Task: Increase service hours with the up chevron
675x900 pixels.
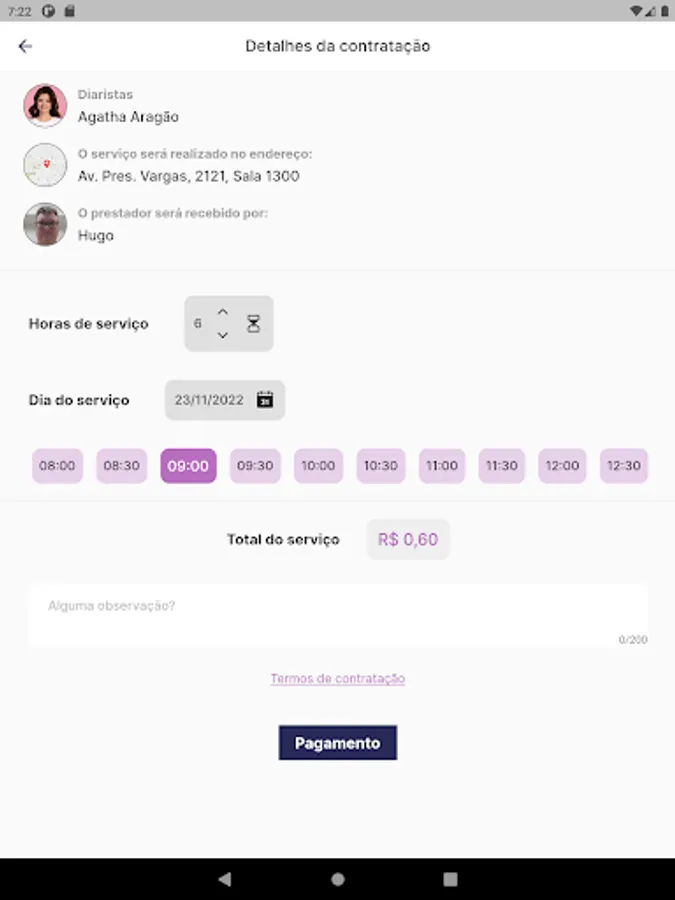Action: [x=223, y=312]
